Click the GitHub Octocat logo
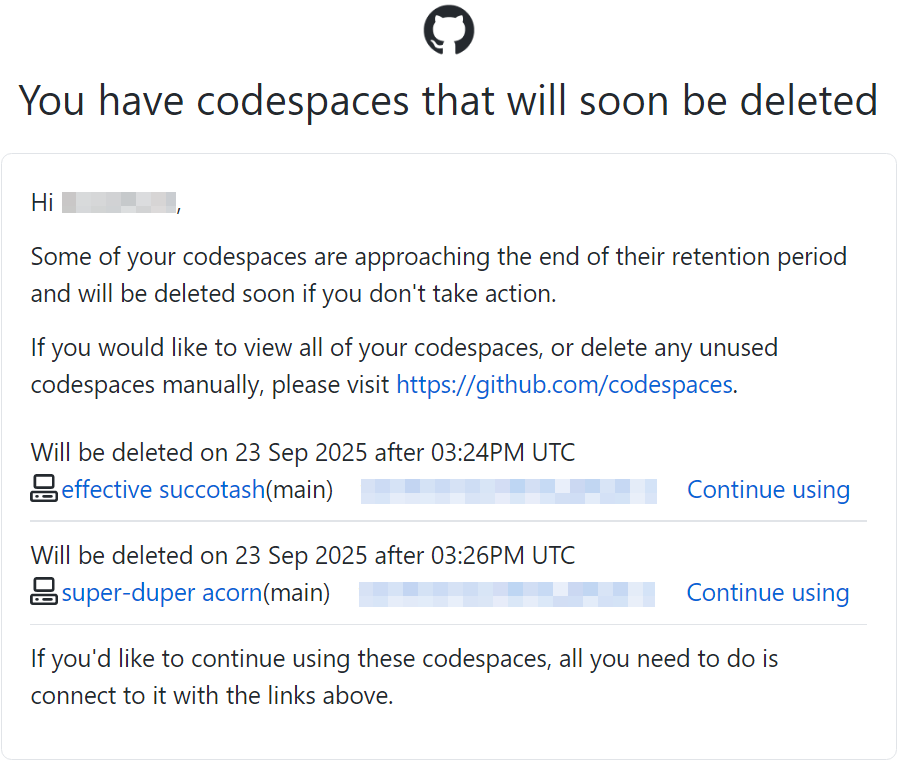 [x=449, y=30]
